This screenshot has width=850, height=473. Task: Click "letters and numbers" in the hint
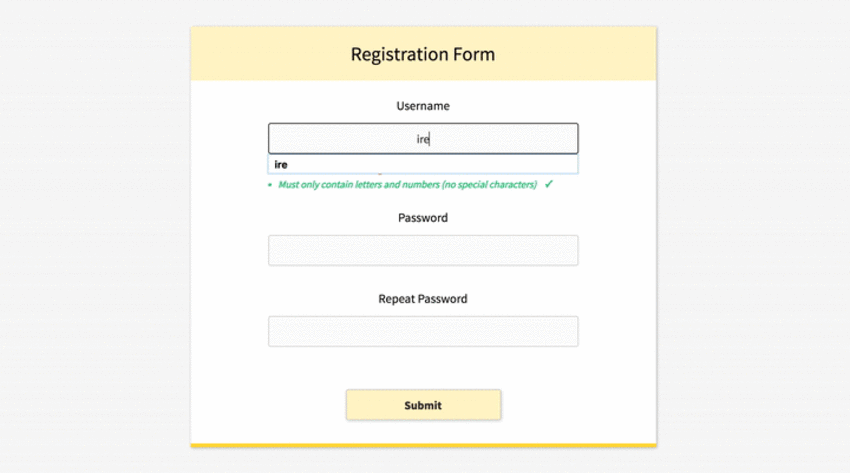pyautogui.click(x=395, y=185)
